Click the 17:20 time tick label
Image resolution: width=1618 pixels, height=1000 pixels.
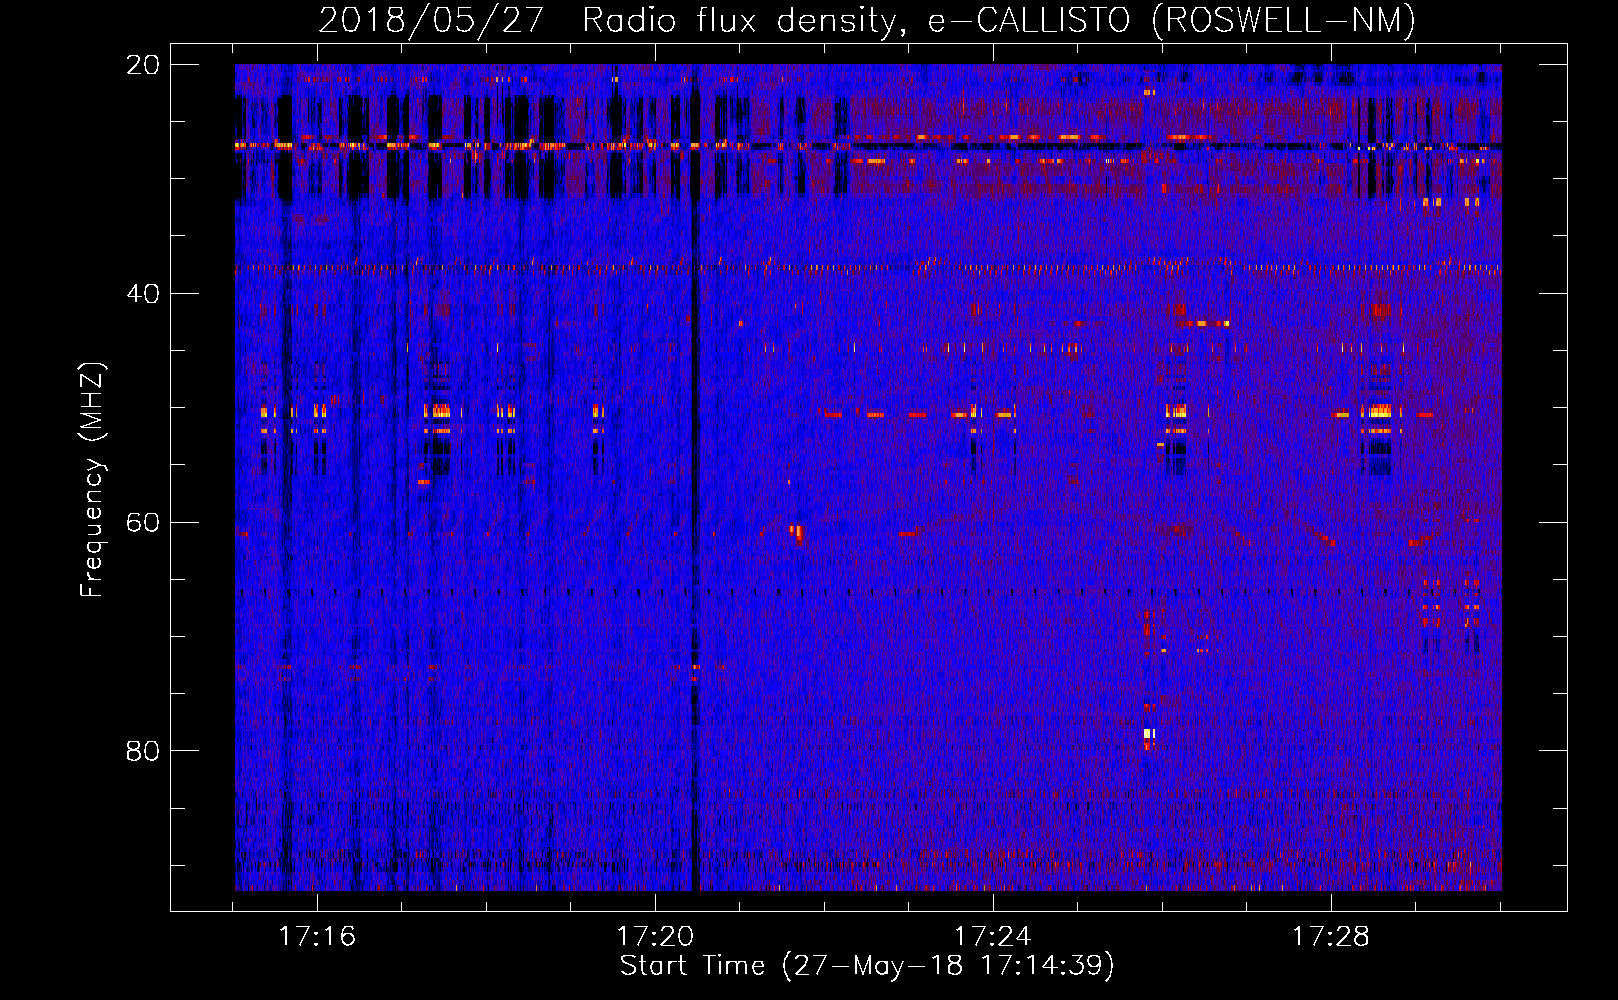(655, 937)
